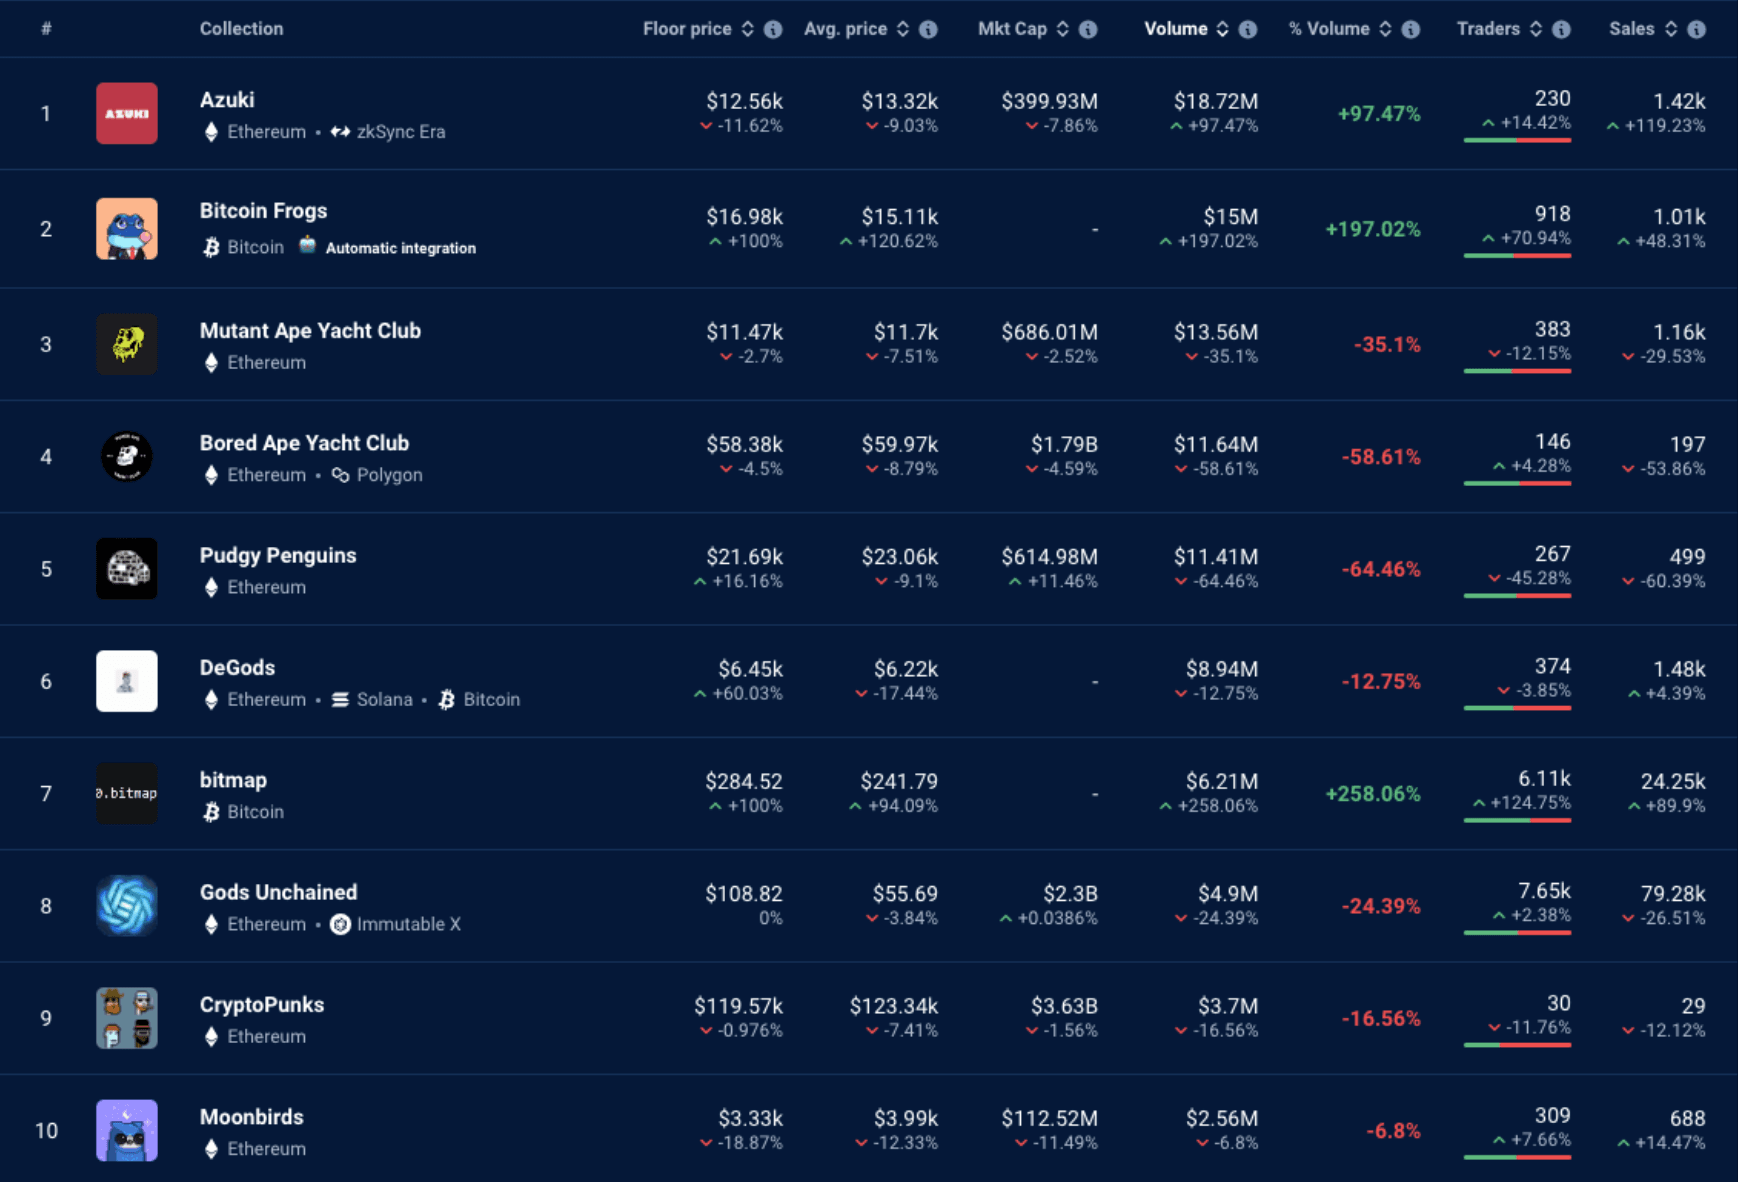Click the bitmap traders buy/sell ratio bar
The height and width of the screenshot is (1182, 1738).
pos(1517,820)
